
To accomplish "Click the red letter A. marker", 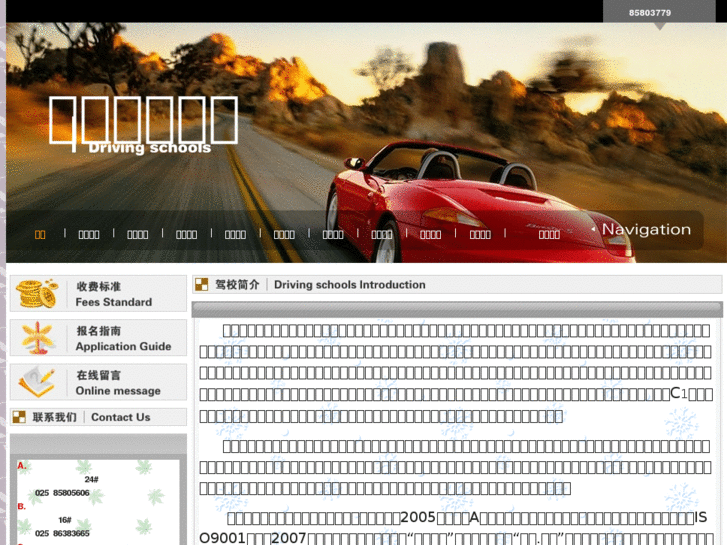I will [x=22, y=466].
